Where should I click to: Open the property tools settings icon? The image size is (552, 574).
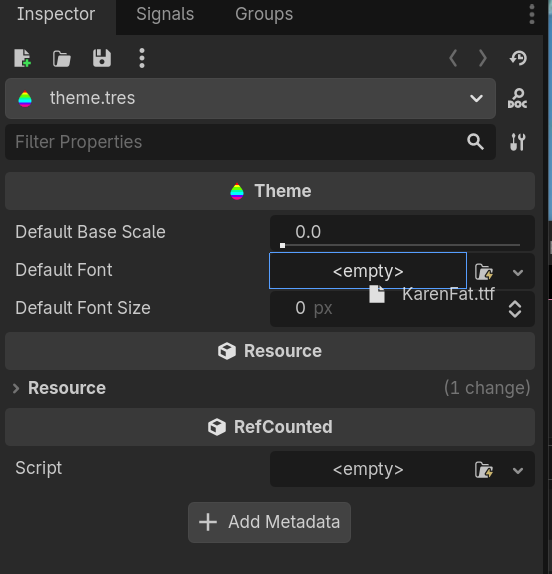point(518,142)
